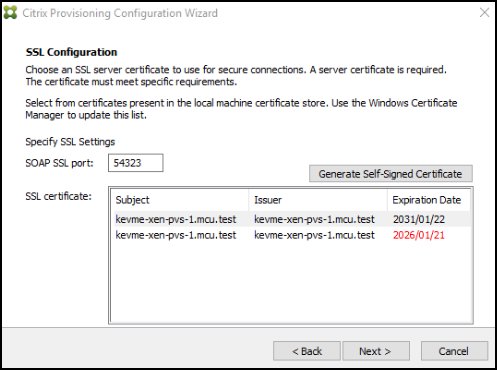
Task: Generate a self-signed certificate
Action: pyautogui.click(x=391, y=174)
